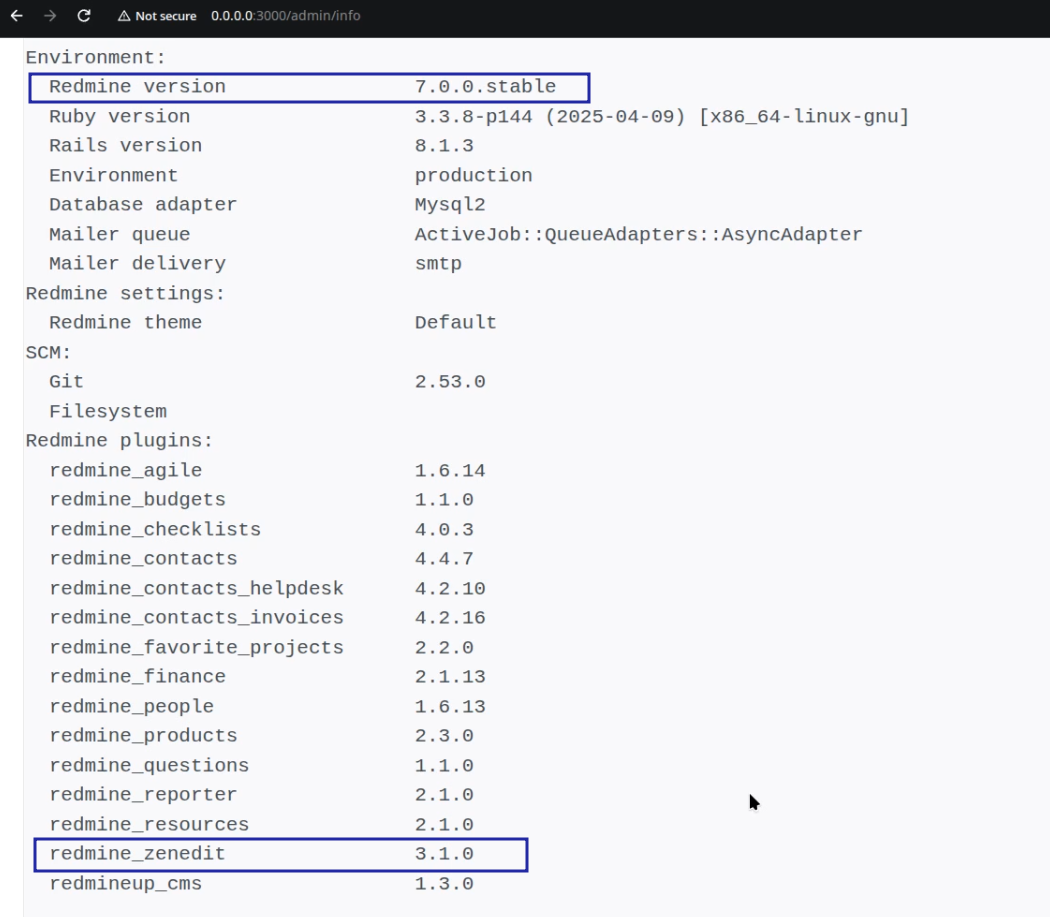Click the 'Mailer queue' label
1050x917 pixels.
[x=119, y=234]
